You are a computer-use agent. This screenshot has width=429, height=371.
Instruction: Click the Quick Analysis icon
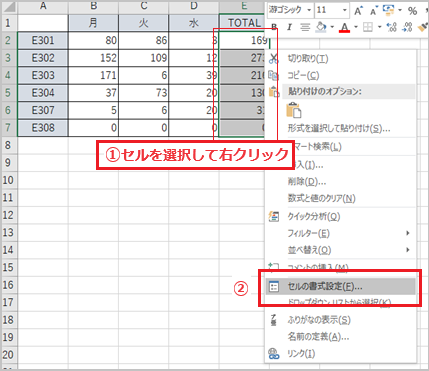coord(274,216)
